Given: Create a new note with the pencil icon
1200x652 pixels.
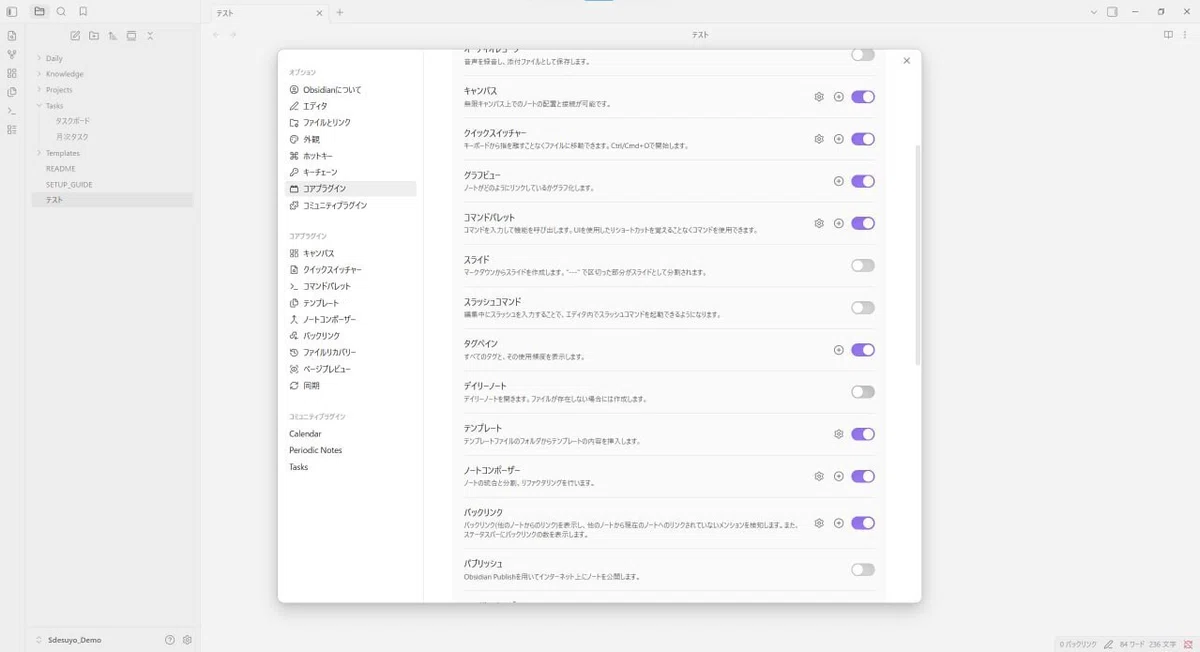Looking at the screenshot, I should click(74, 36).
